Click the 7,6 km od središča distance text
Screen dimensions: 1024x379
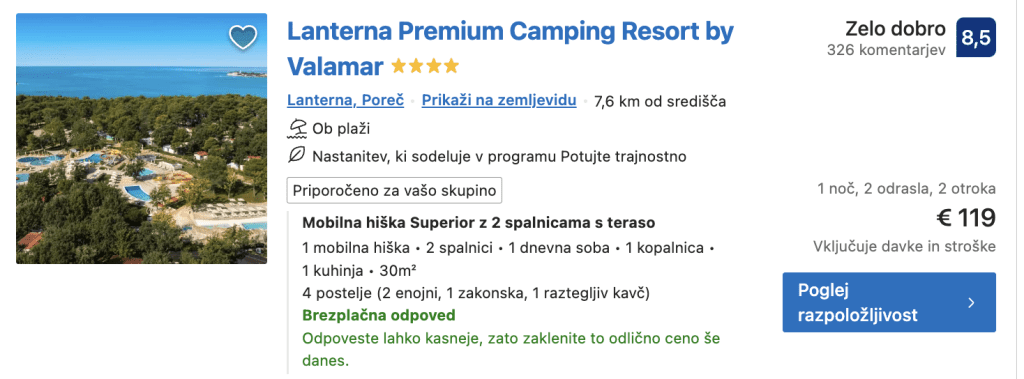pyautogui.click(x=660, y=101)
